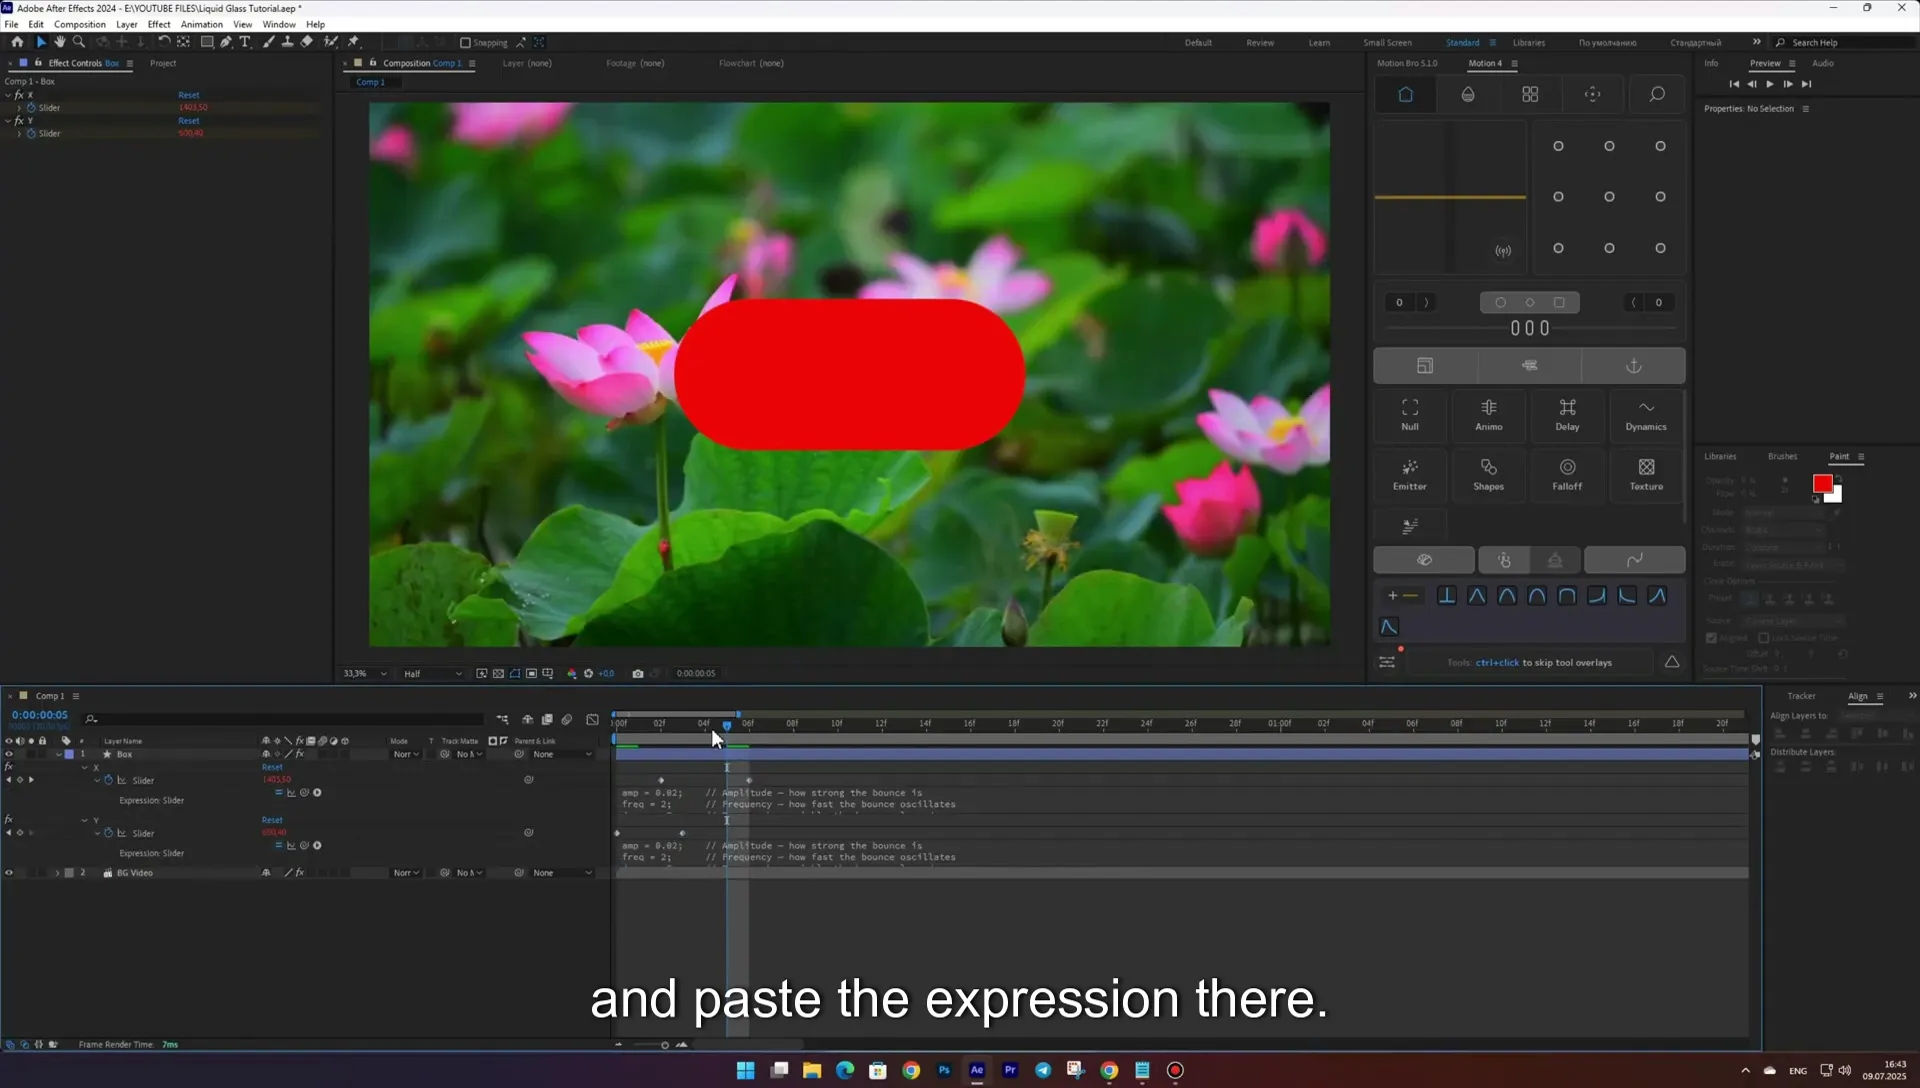Expand the BG Video layer properties
Screen dimensions: 1920x1088
pyautogui.click(x=57, y=873)
